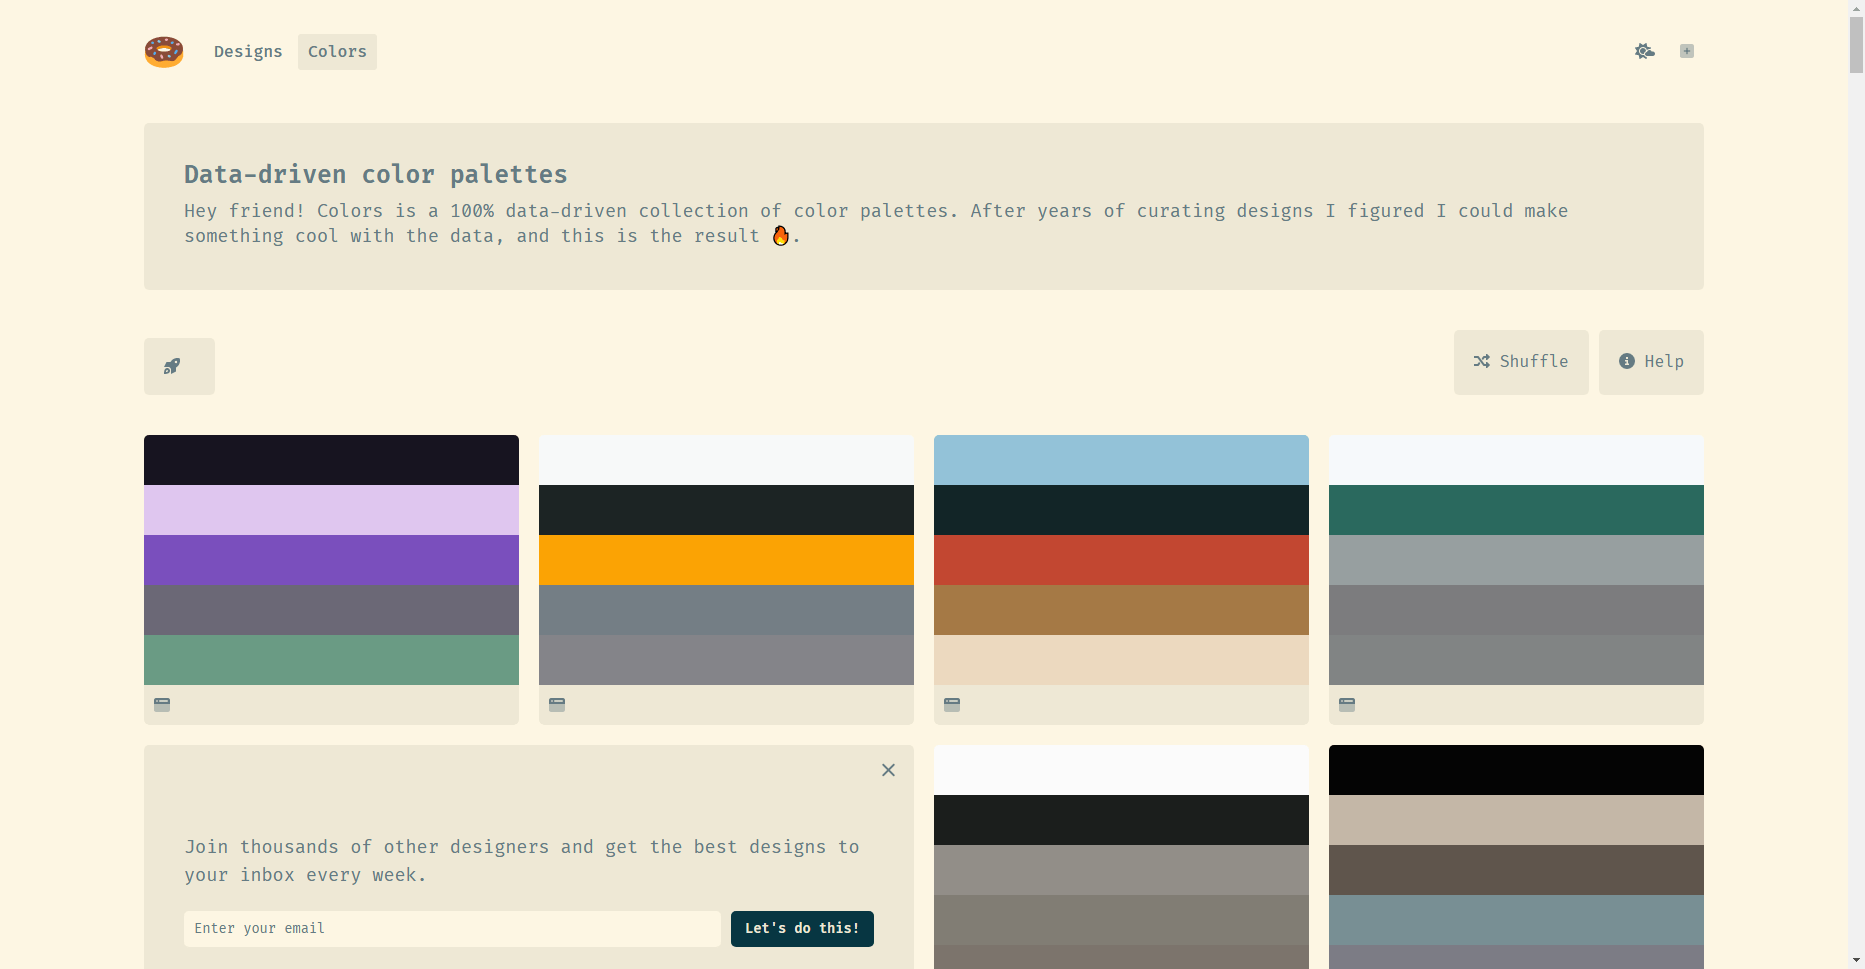Open the window icon under the green-gray palette
The width and height of the screenshot is (1865, 969).
1347,704
